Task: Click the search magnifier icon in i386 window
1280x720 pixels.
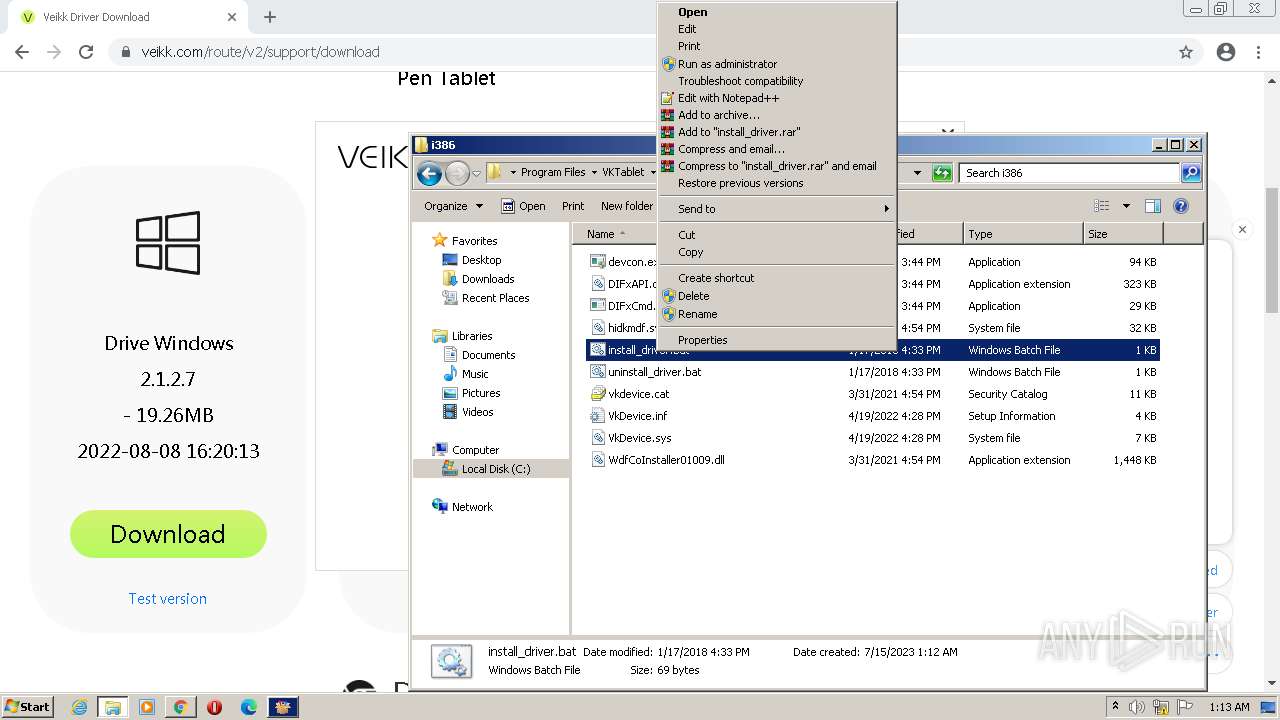Action: click(1190, 173)
